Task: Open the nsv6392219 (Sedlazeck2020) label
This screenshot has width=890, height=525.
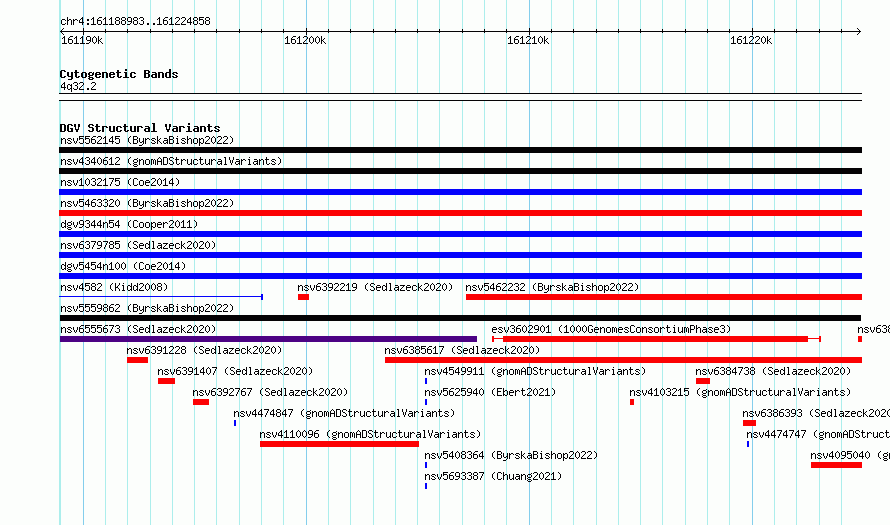Action: [375, 287]
